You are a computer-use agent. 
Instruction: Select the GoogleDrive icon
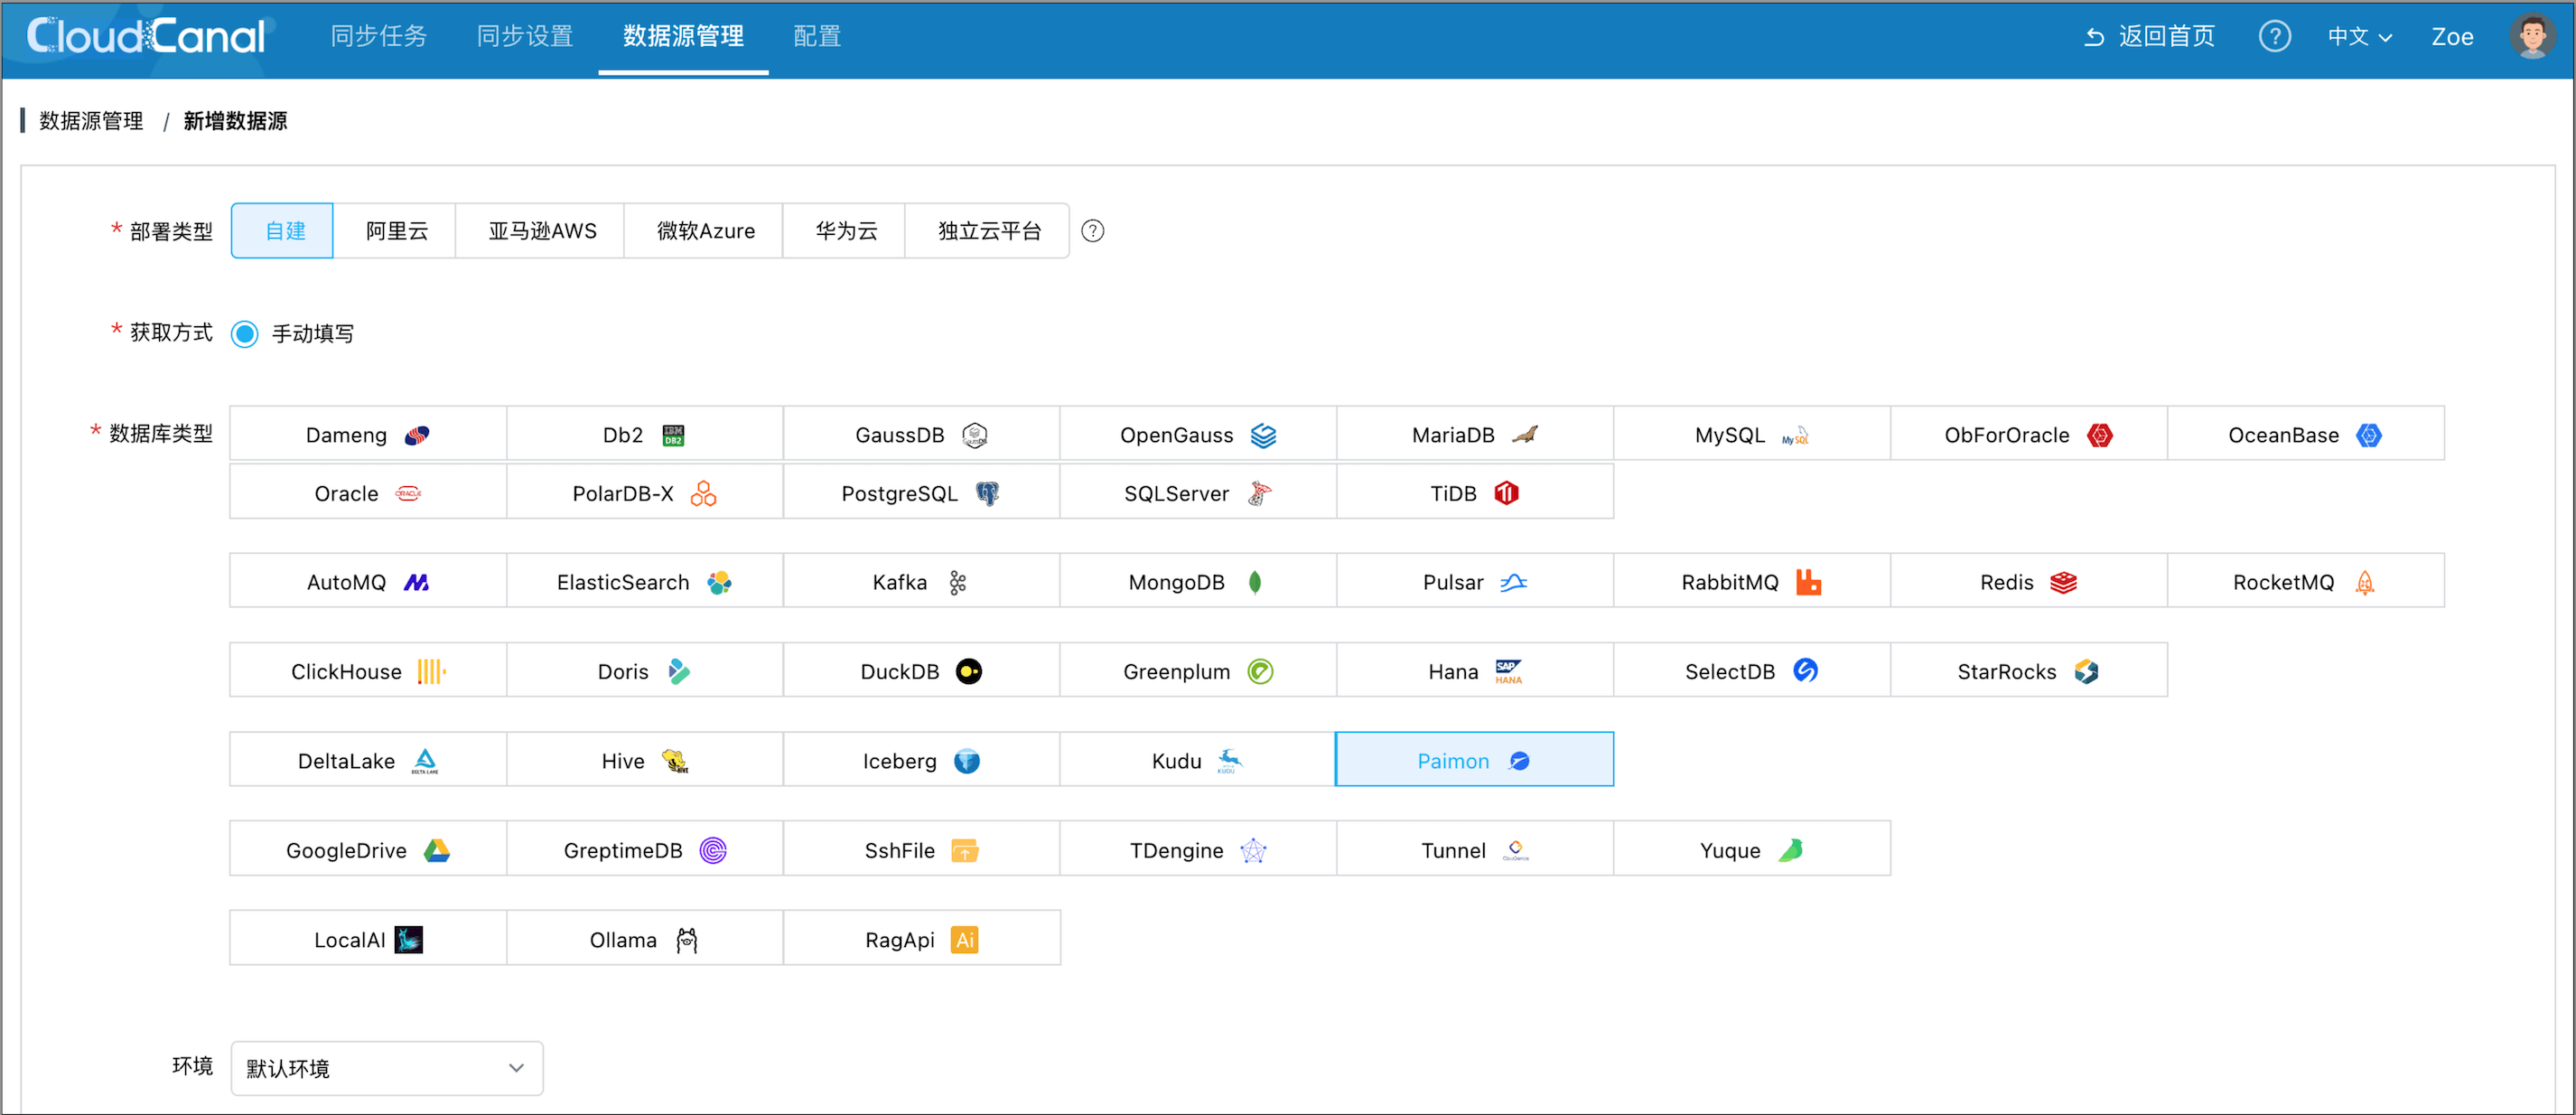coord(437,851)
